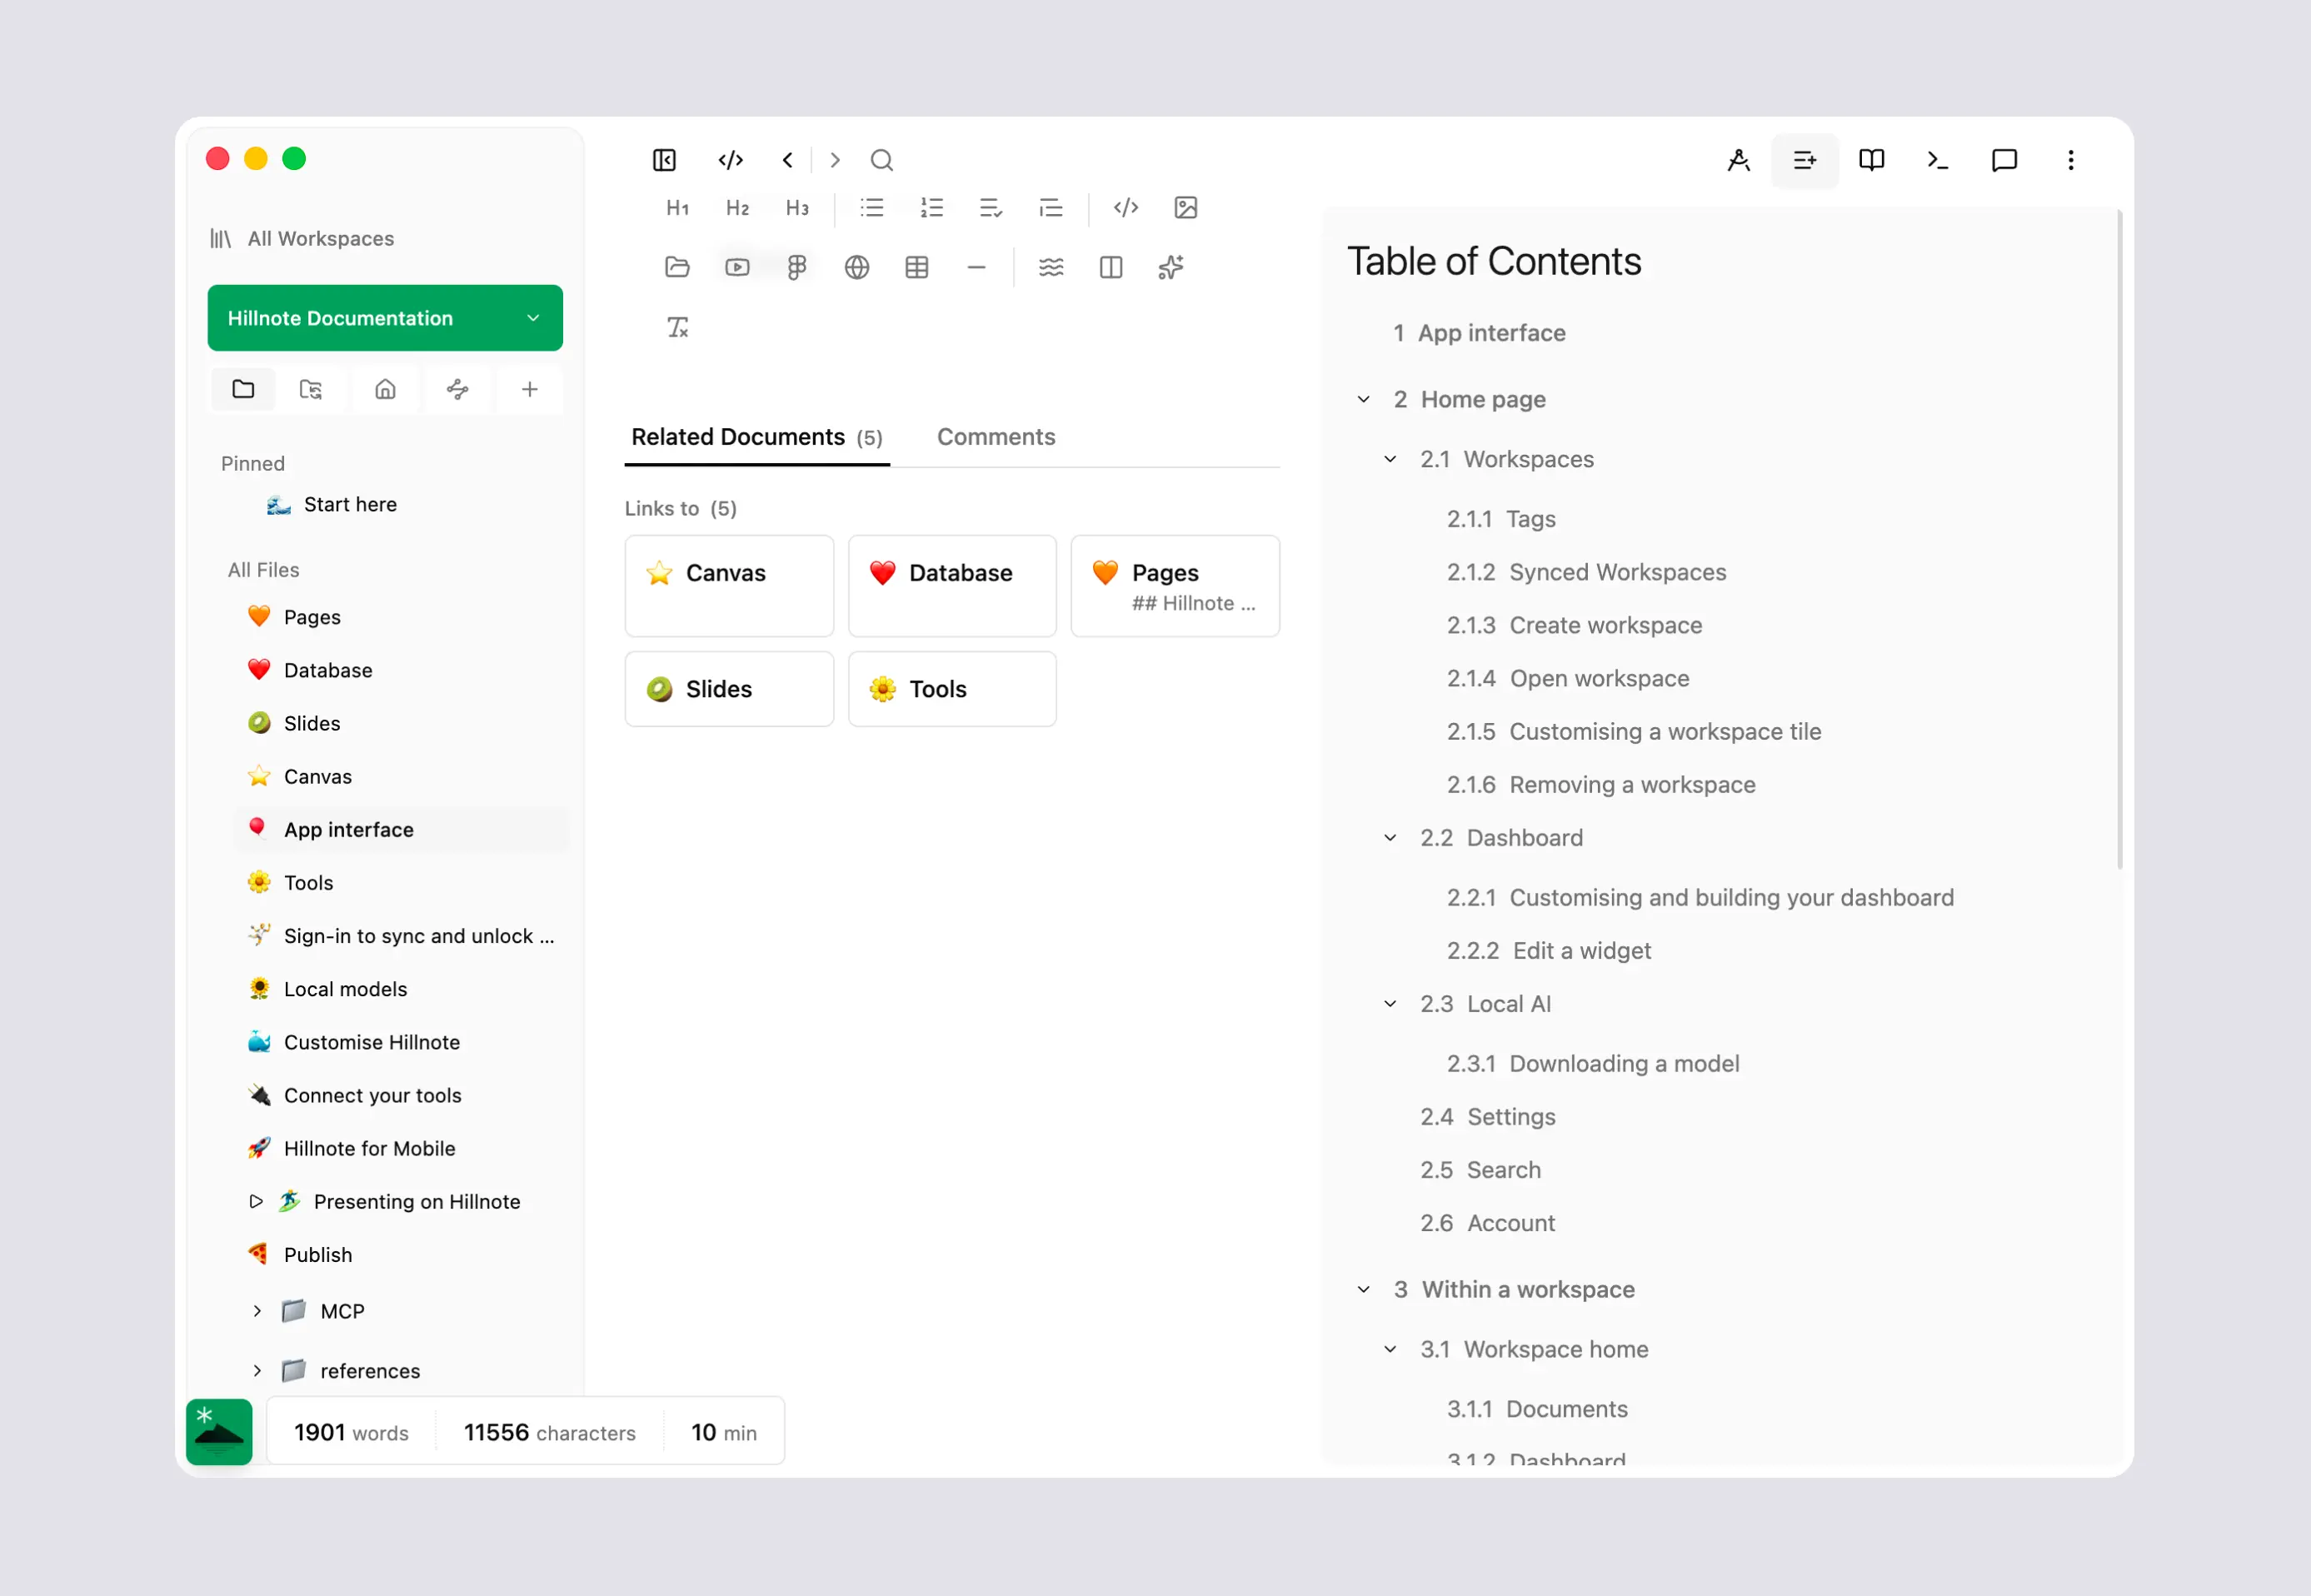The width and height of the screenshot is (2311, 1596).
Task: Open the three-dot more menu
Action: 2071,160
